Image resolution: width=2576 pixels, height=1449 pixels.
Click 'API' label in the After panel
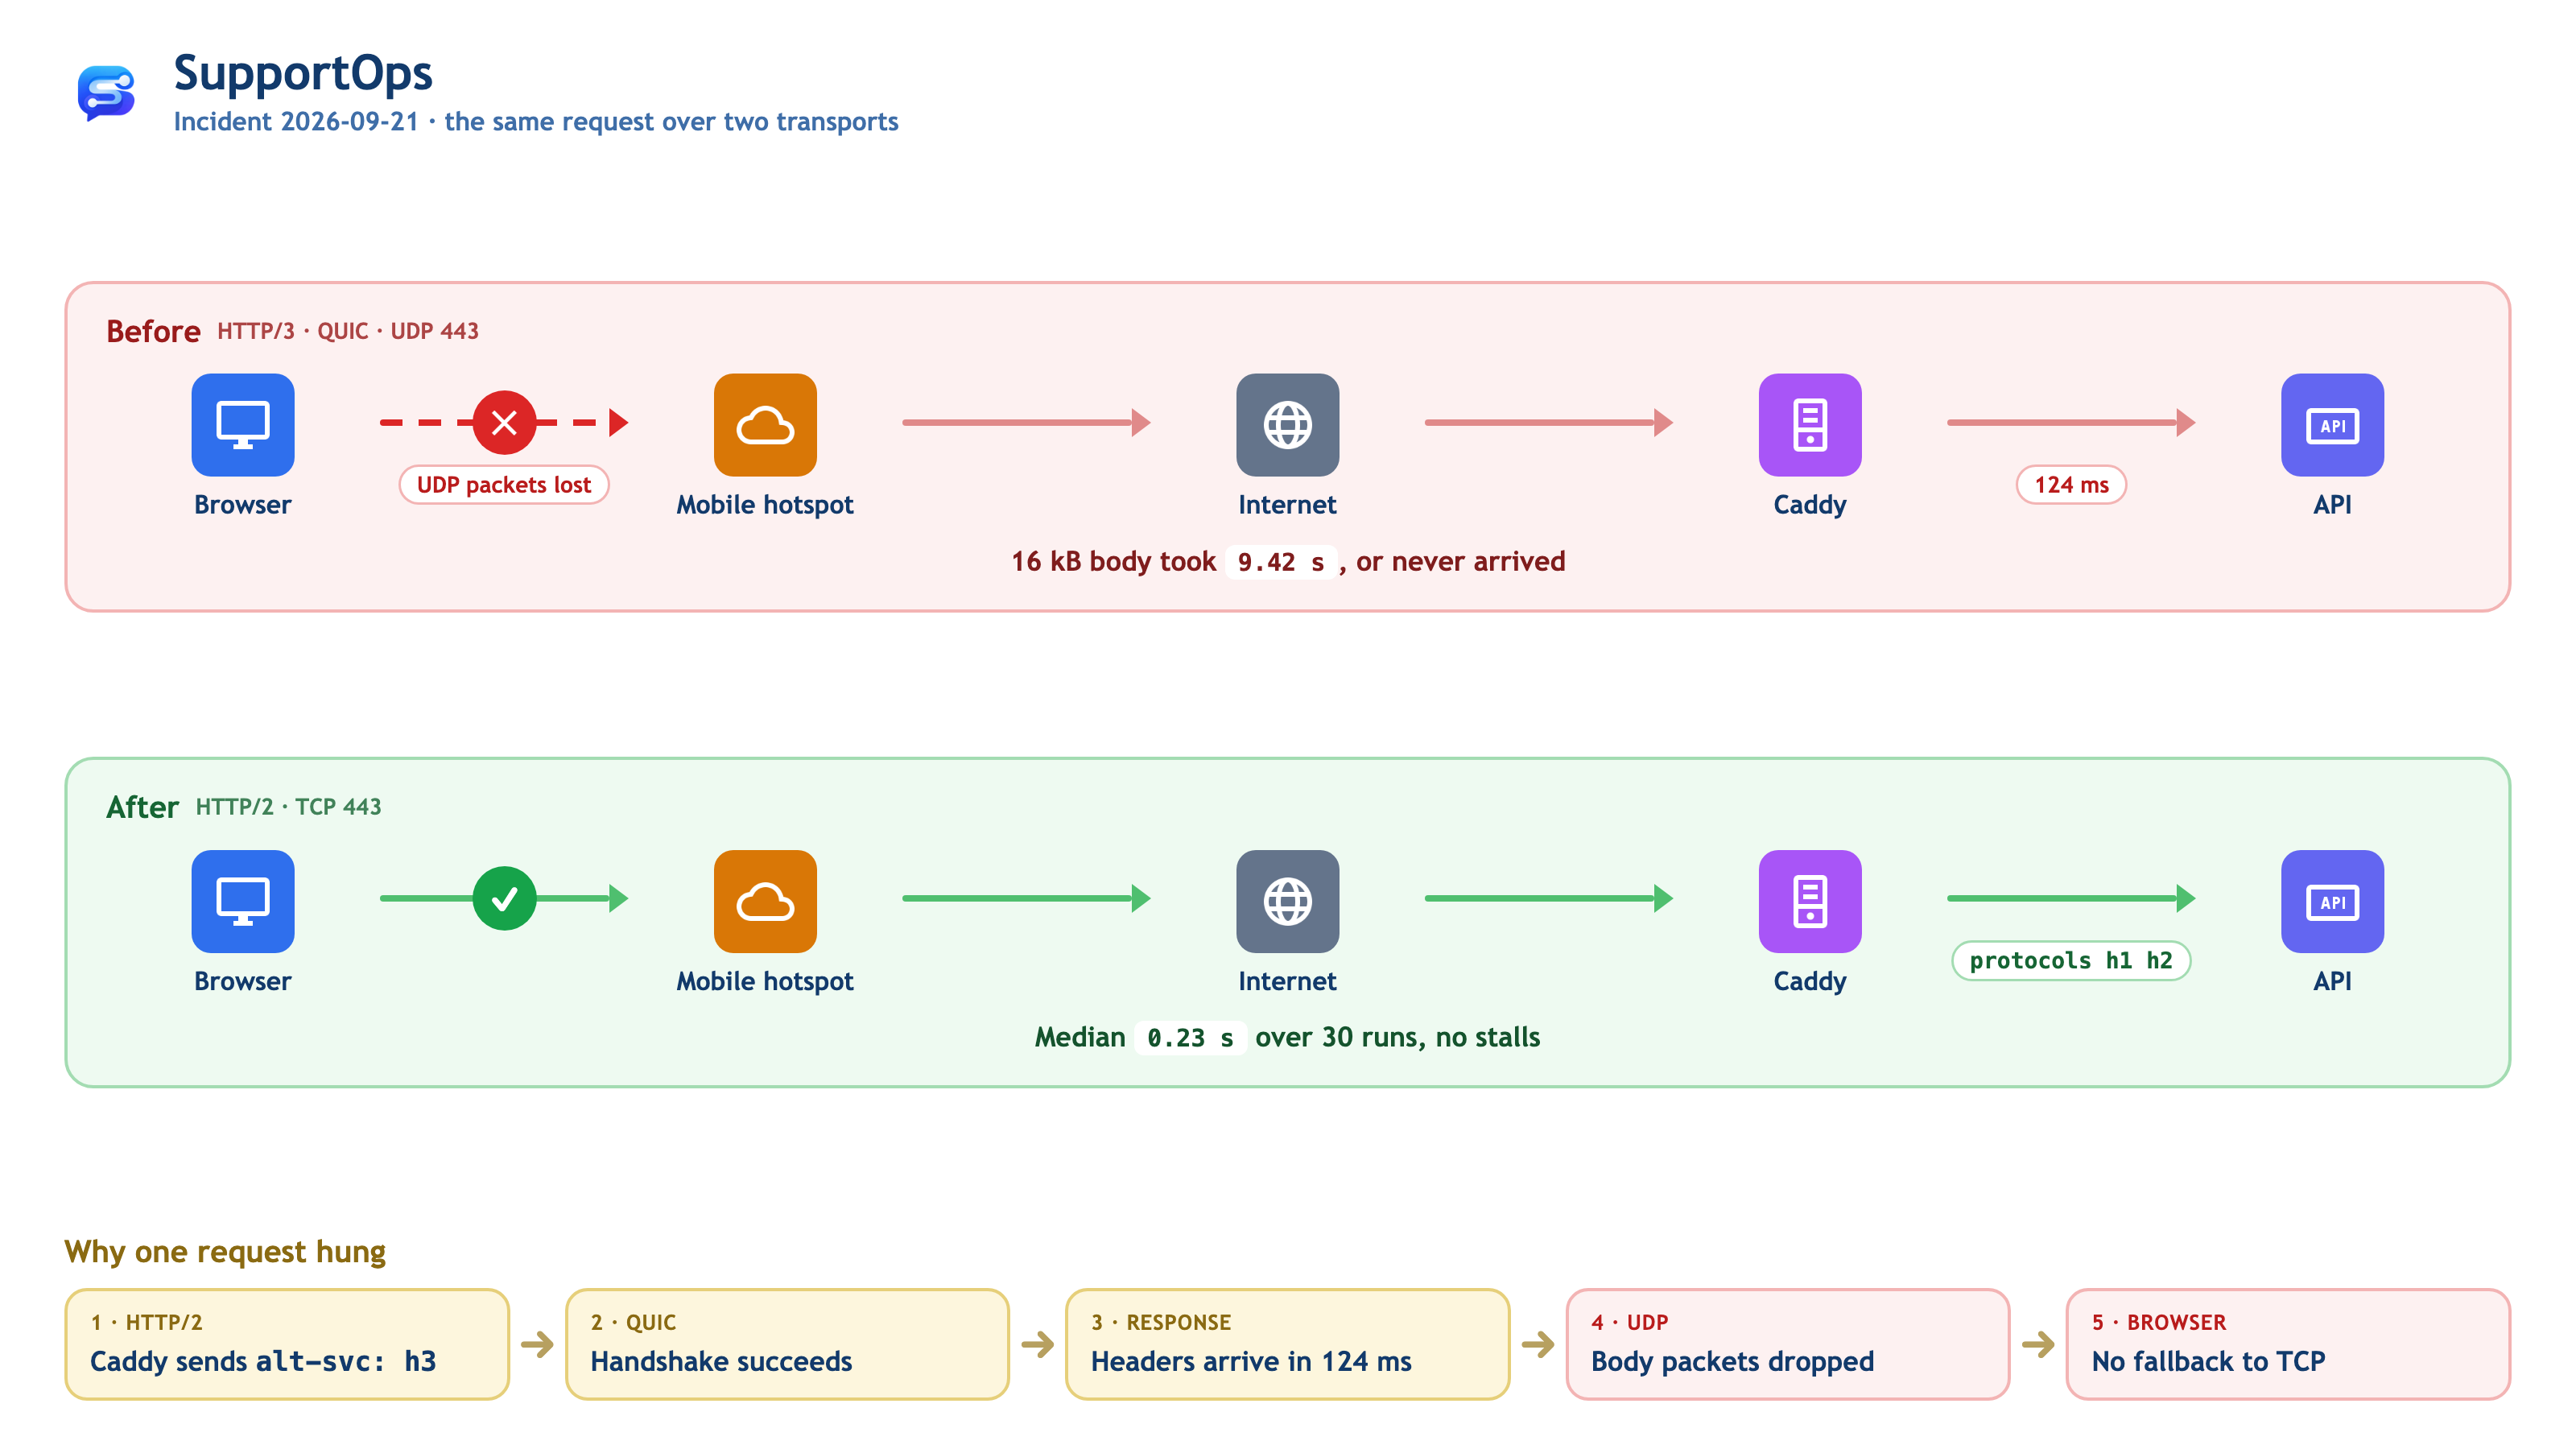pos(2332,981)
